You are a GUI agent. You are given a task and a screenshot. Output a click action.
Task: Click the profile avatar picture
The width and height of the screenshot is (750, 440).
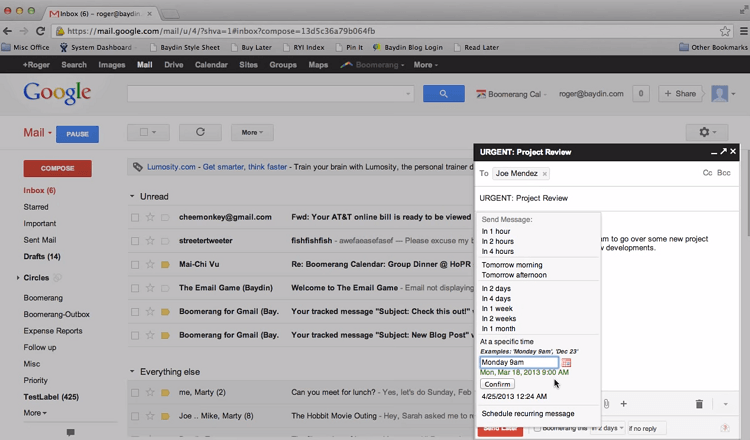pos(719,94)
